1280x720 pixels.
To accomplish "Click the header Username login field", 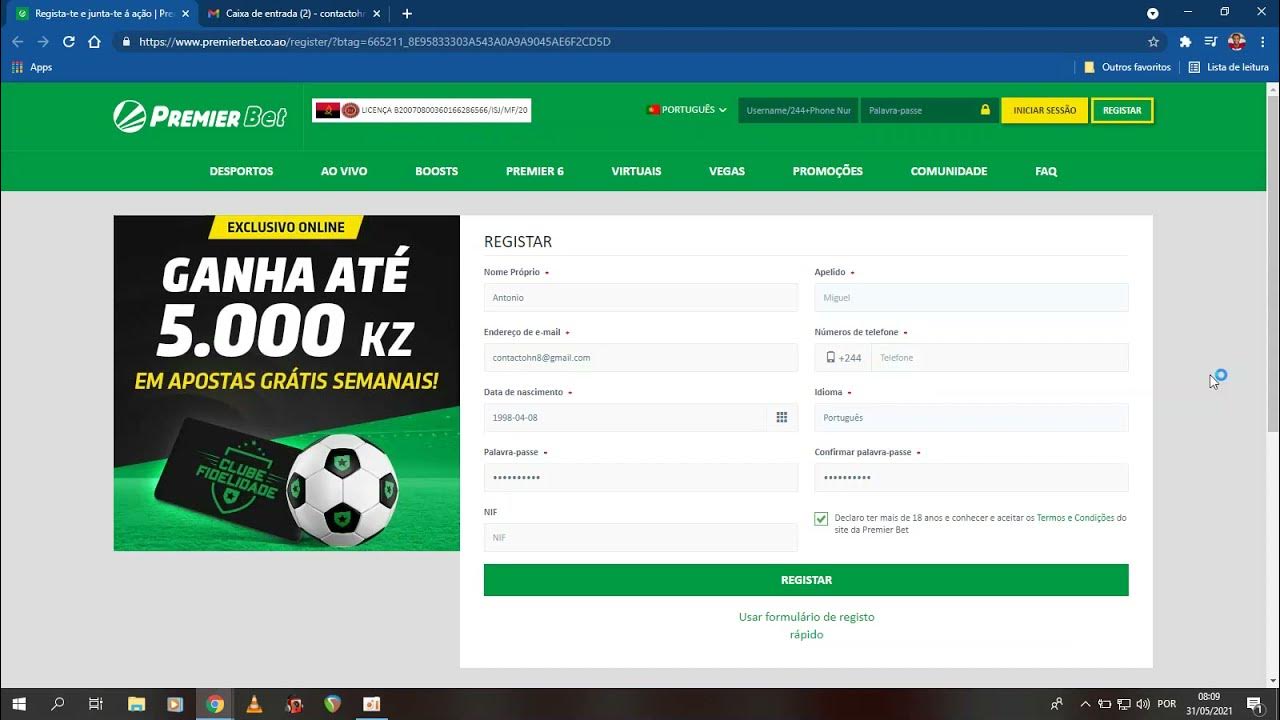I will point(798,110).
